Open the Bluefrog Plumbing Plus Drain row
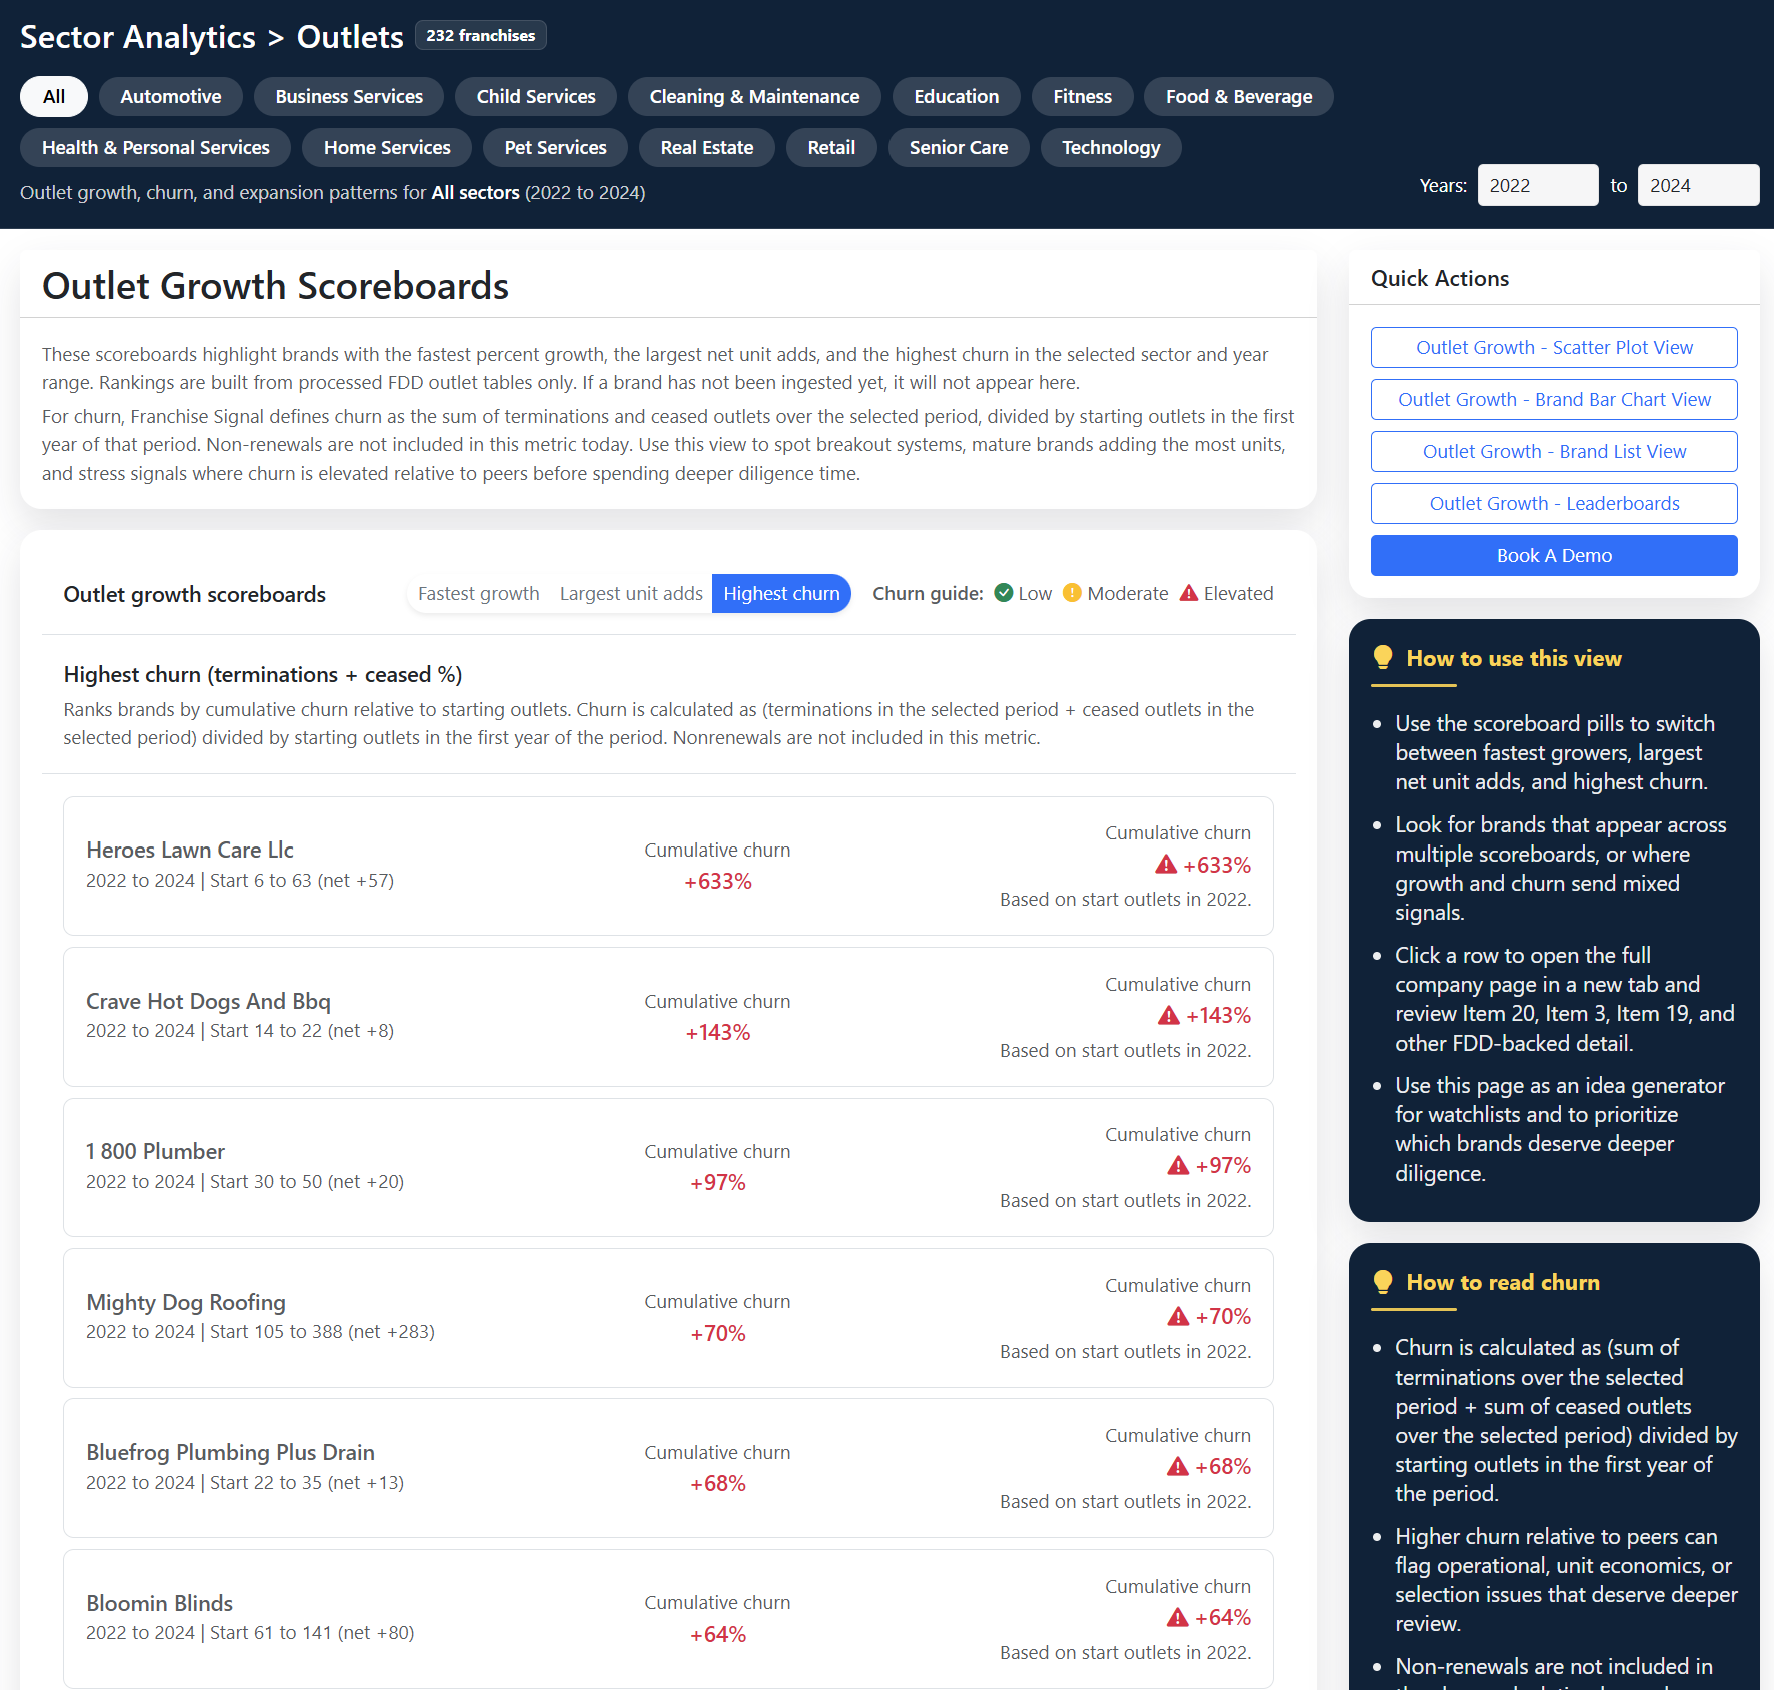Image resolution: width=1774 pixels, height=1690 pixels. pos(668,1468)
